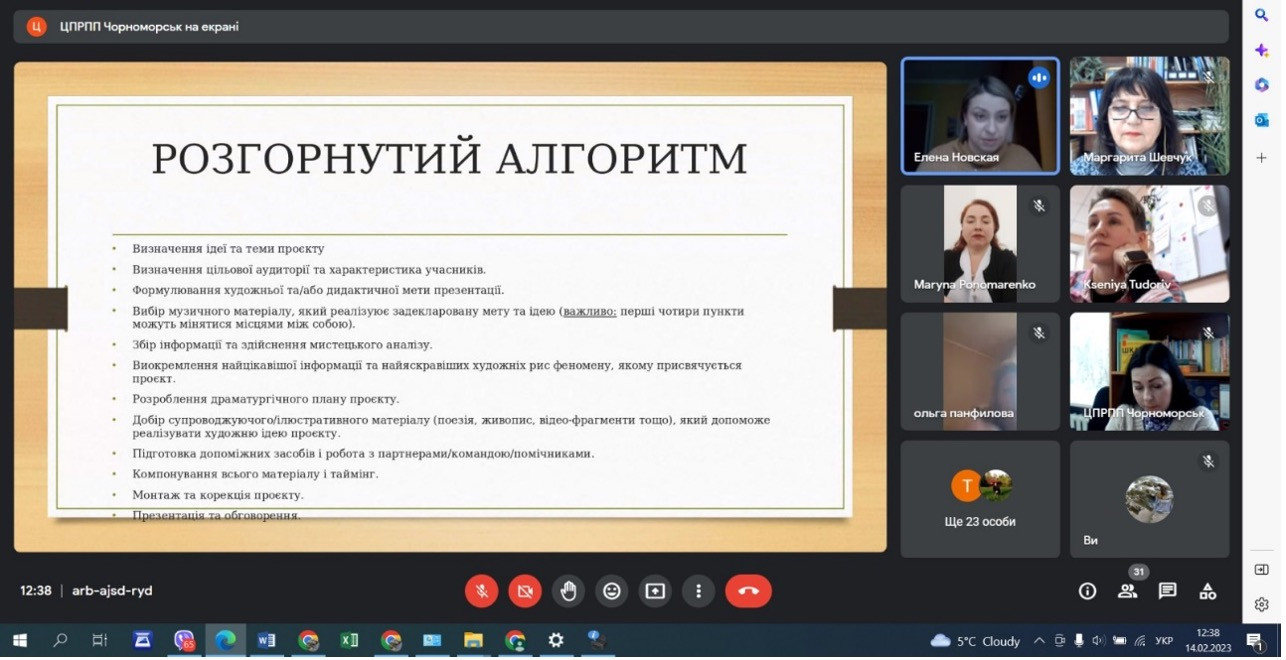The width and height of the screenshot is (1286, 660).
Task: Open Excel from the taskbar
Action: coord(349,641)
